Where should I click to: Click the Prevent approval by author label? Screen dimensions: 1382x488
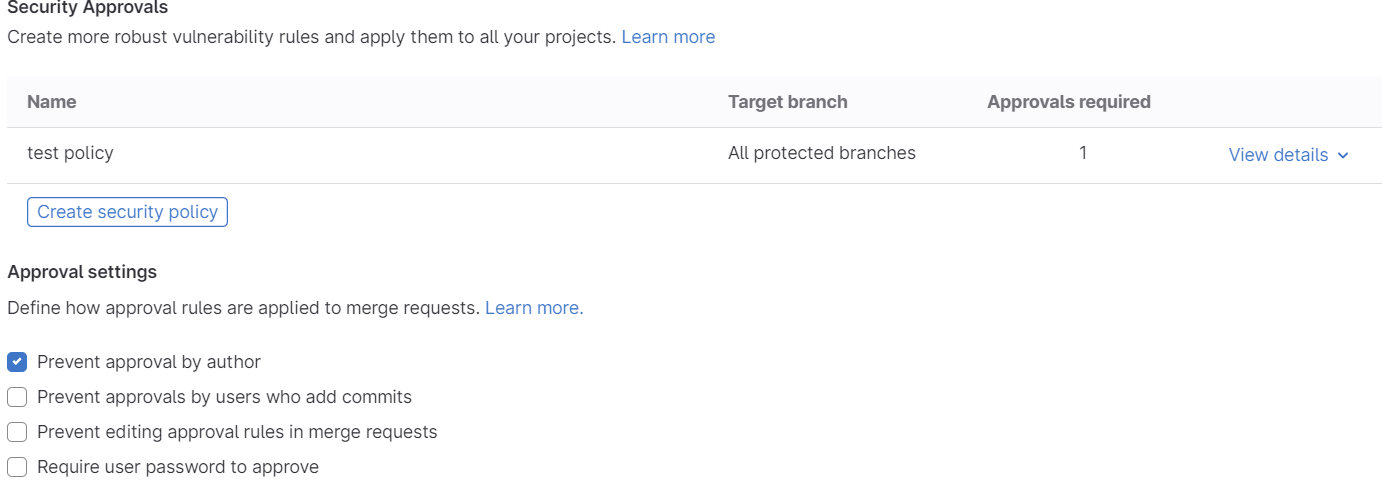pyautogui.click(x=149, y=362)
